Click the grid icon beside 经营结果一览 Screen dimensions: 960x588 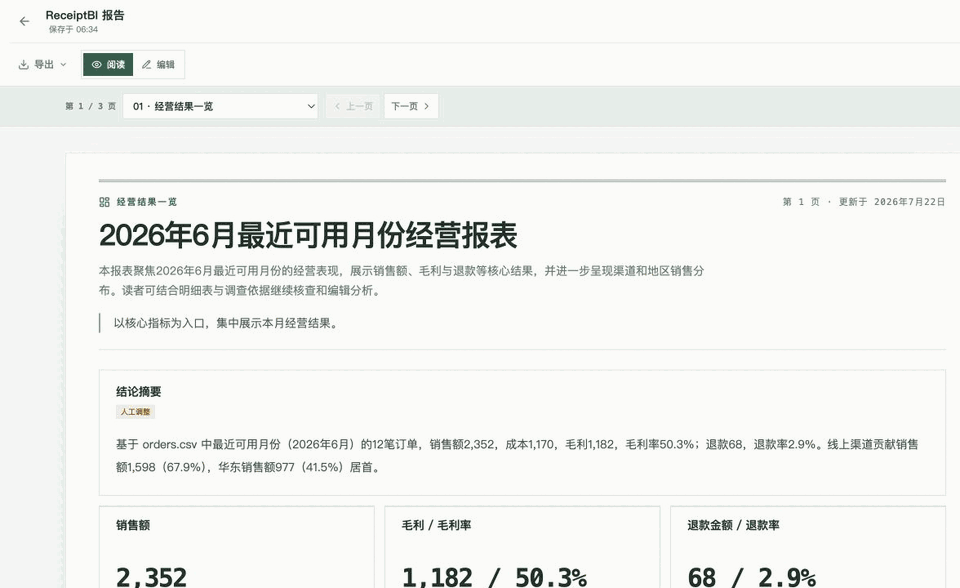(104, 202)
